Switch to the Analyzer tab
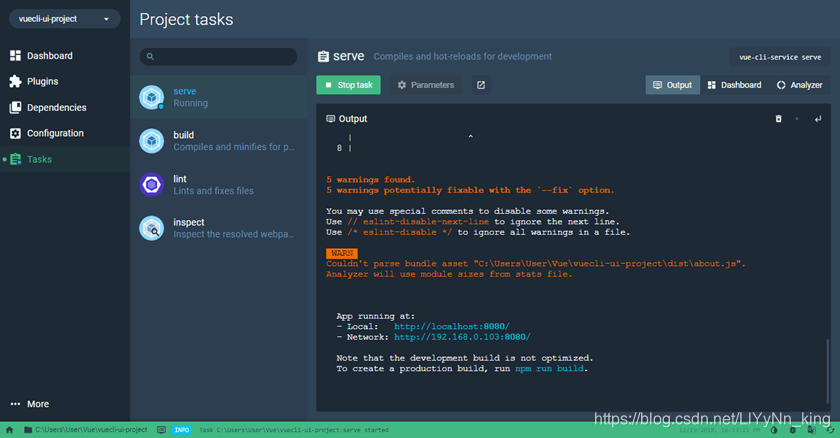Screen dimensions: 840x438 click(800, 85)
